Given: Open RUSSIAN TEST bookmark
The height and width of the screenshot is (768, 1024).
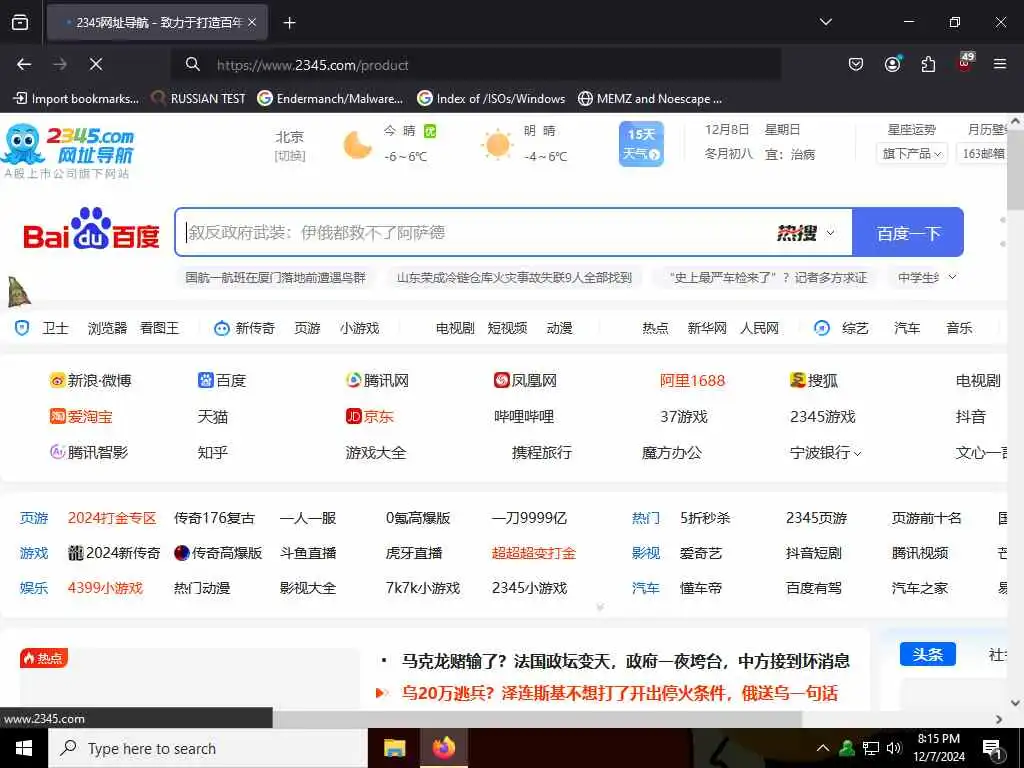Looking at the screenshot, I should point(199,99).
